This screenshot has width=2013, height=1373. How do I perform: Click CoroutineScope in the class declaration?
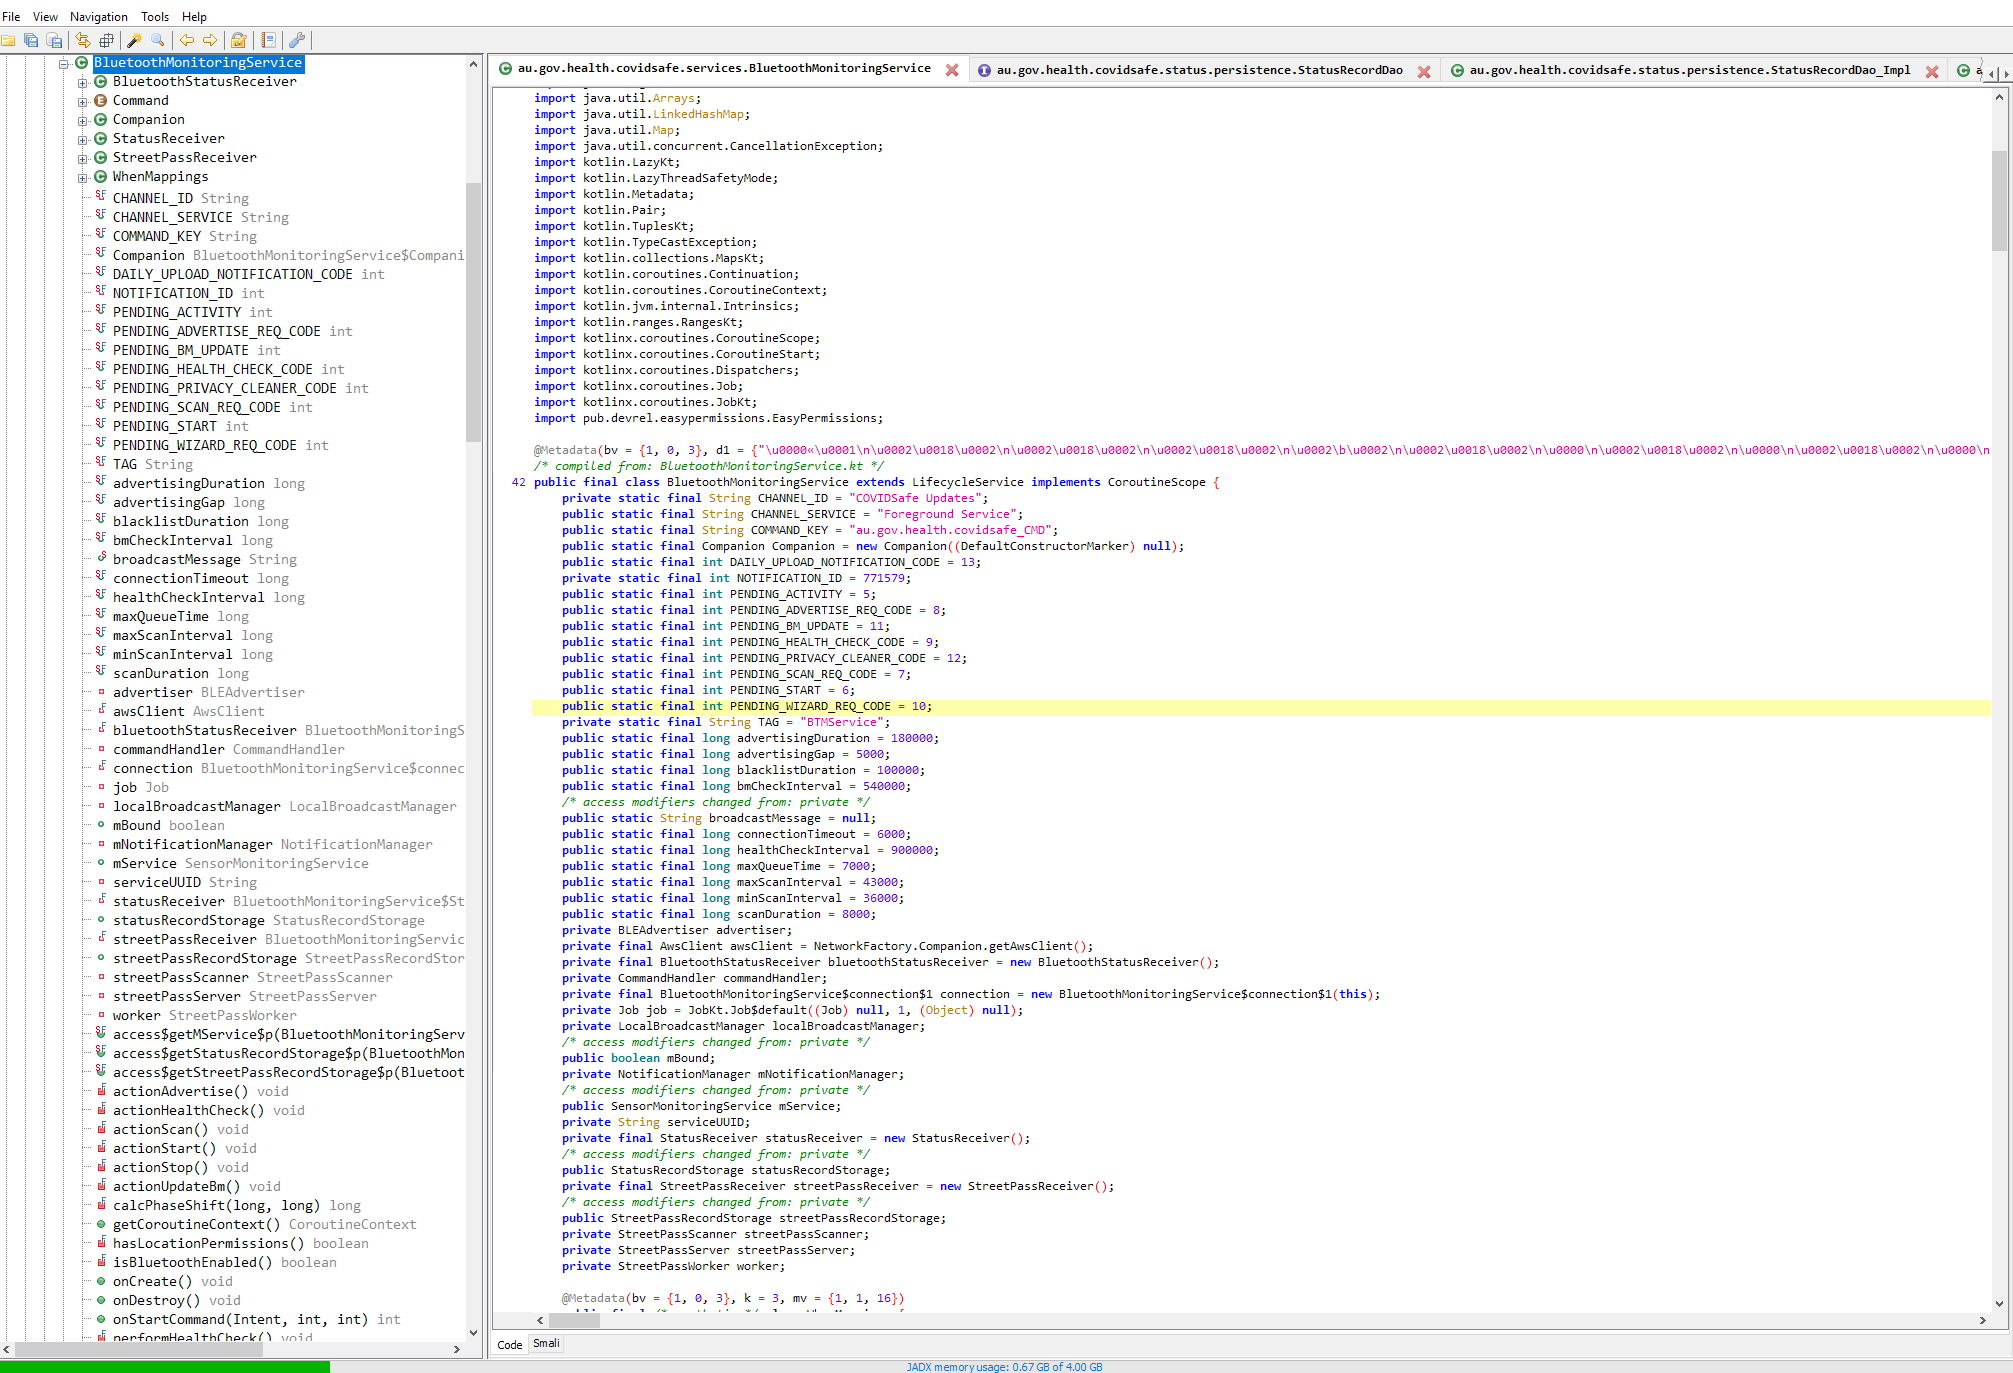click(x=1156, y=482)
